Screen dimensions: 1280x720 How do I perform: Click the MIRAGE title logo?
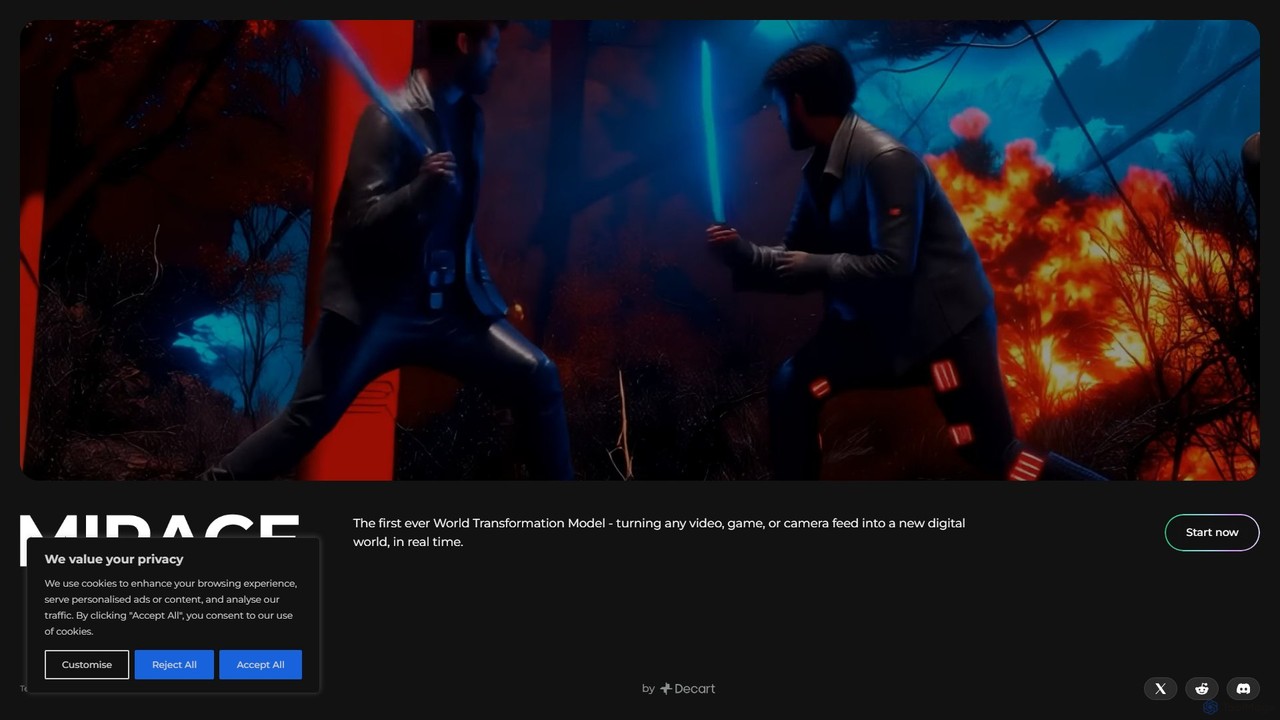pyautogui.click(x=160, y=527)
